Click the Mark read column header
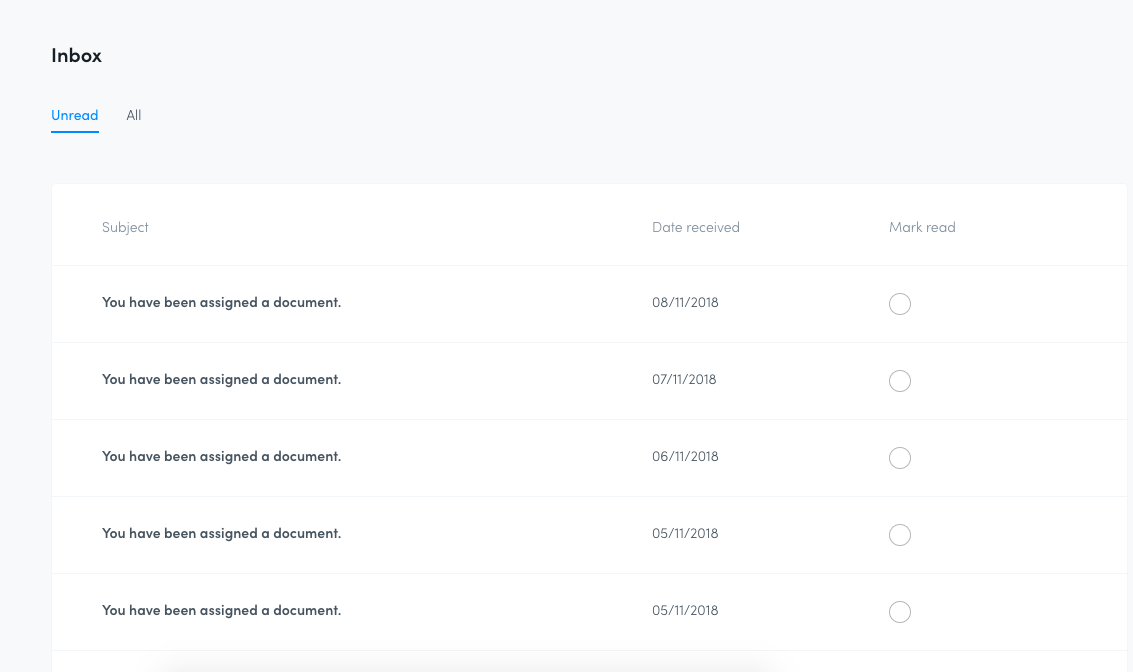Image resolution: width=1133 pixels, height=672 pixels. (x=922, y=228)
